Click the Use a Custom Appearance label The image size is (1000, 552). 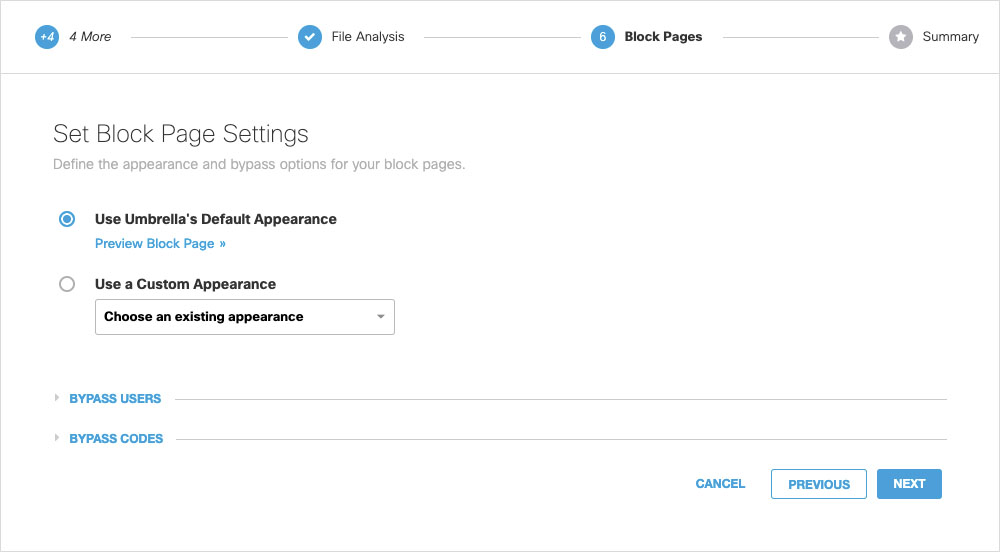click(x=186, y=284)
